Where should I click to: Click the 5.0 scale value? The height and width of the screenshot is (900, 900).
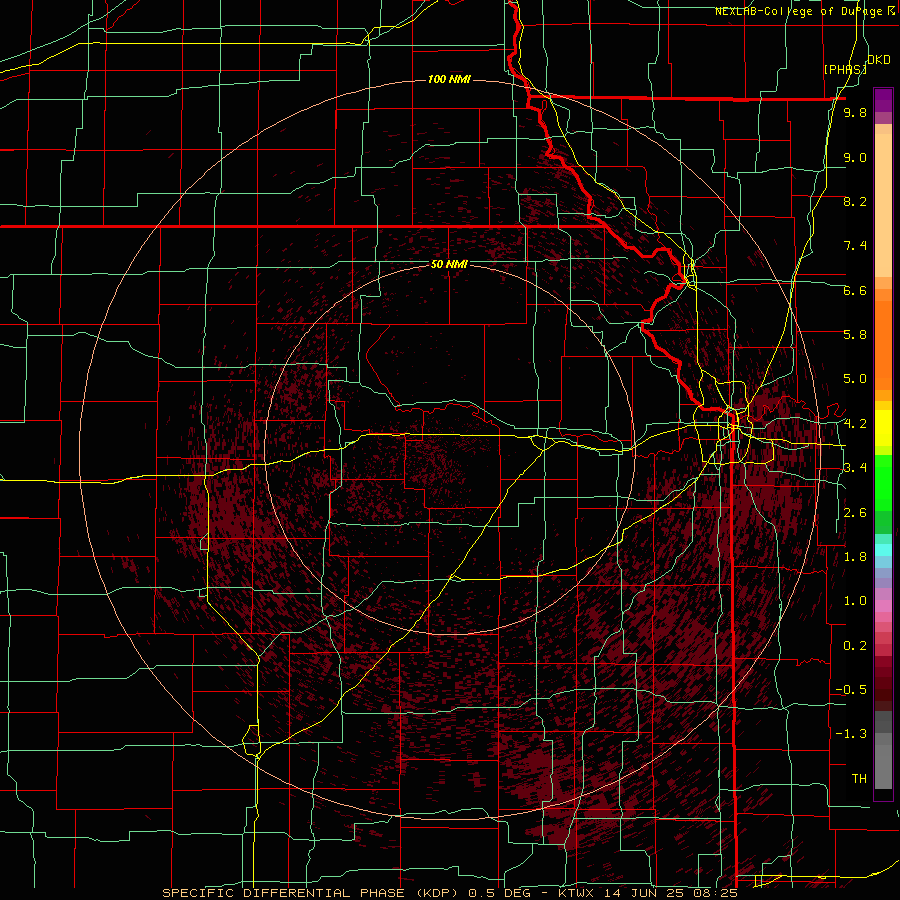pyautogui.click(x=855, y=379)
